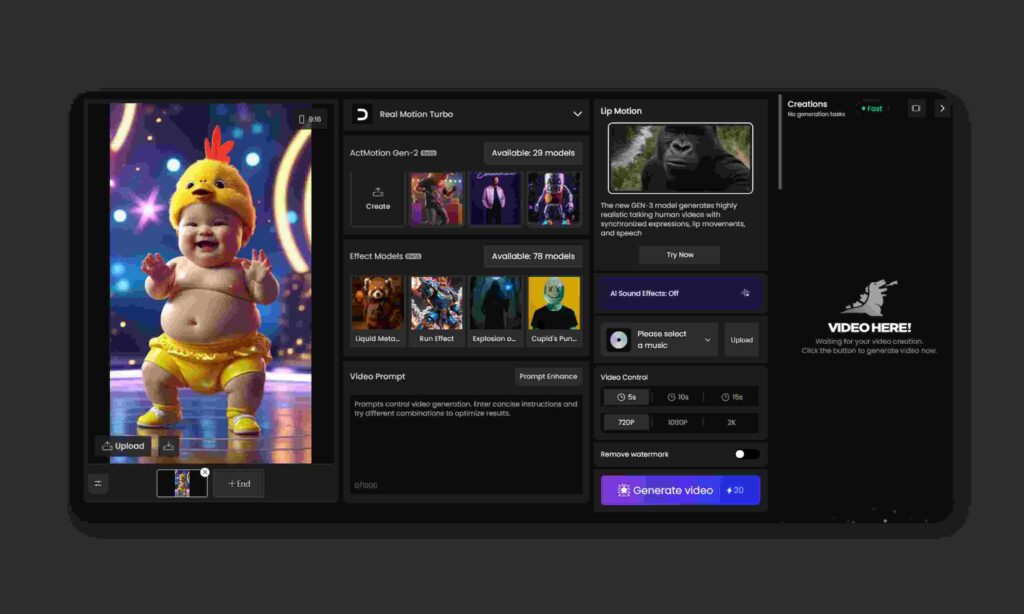Click the download icon beside Upload
This screenshot has height=614, width=1024.
pos(169,446)
